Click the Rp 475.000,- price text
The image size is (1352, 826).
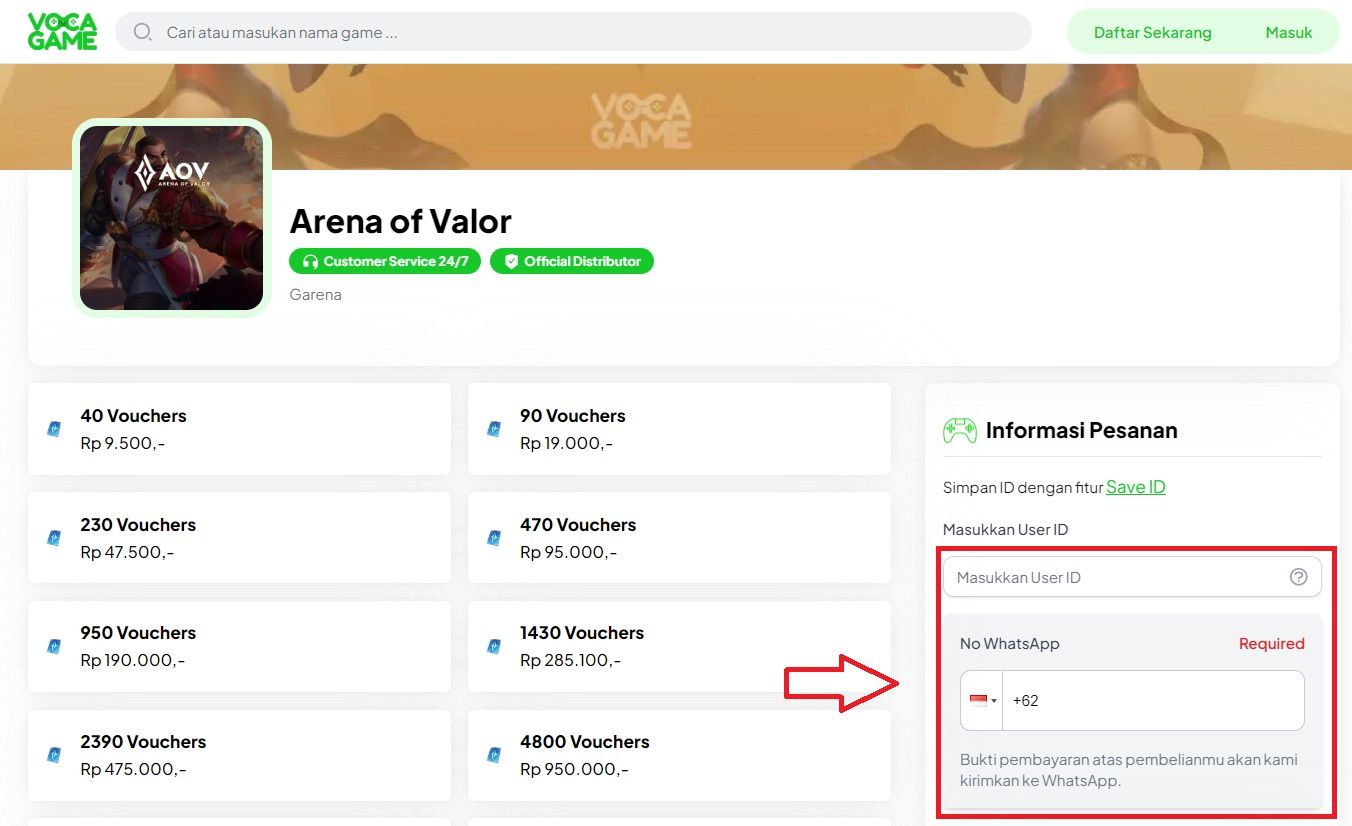[x=133, y=769]
